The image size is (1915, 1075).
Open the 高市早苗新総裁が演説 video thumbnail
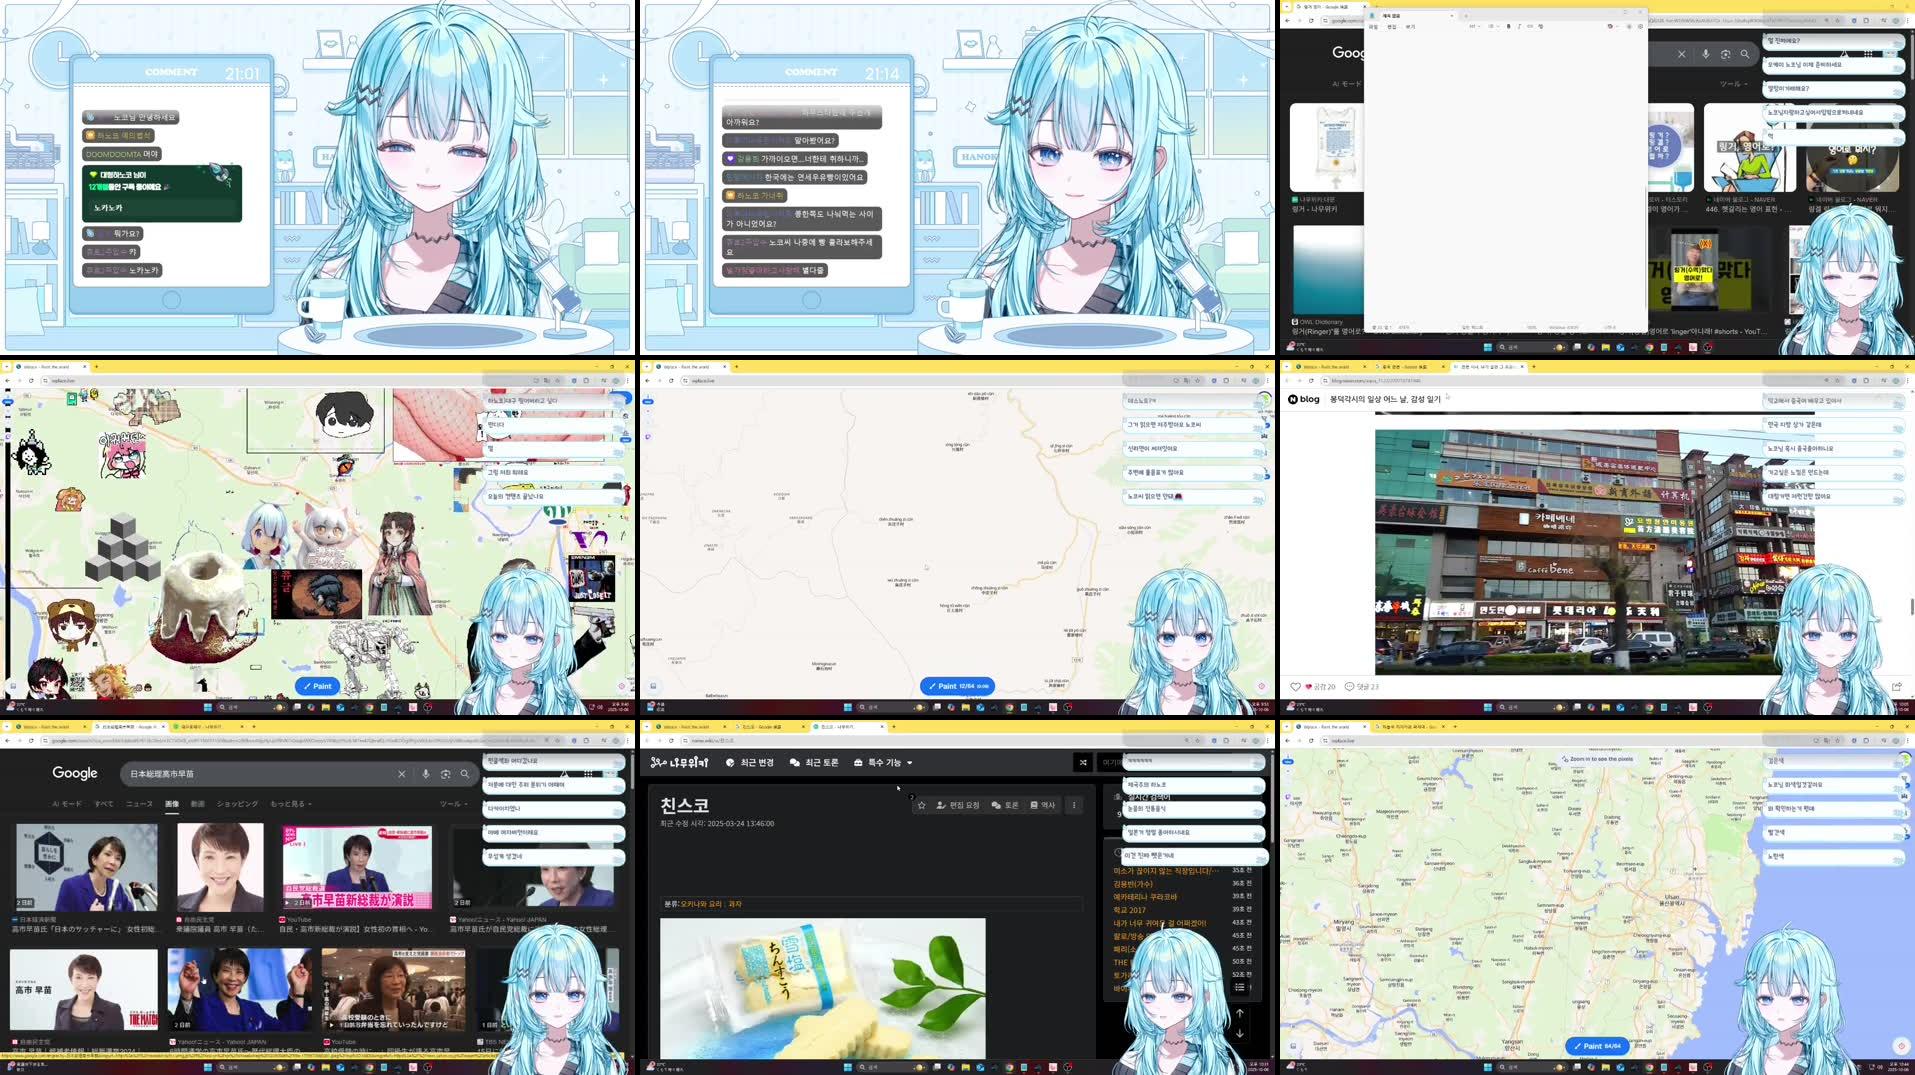357,867
